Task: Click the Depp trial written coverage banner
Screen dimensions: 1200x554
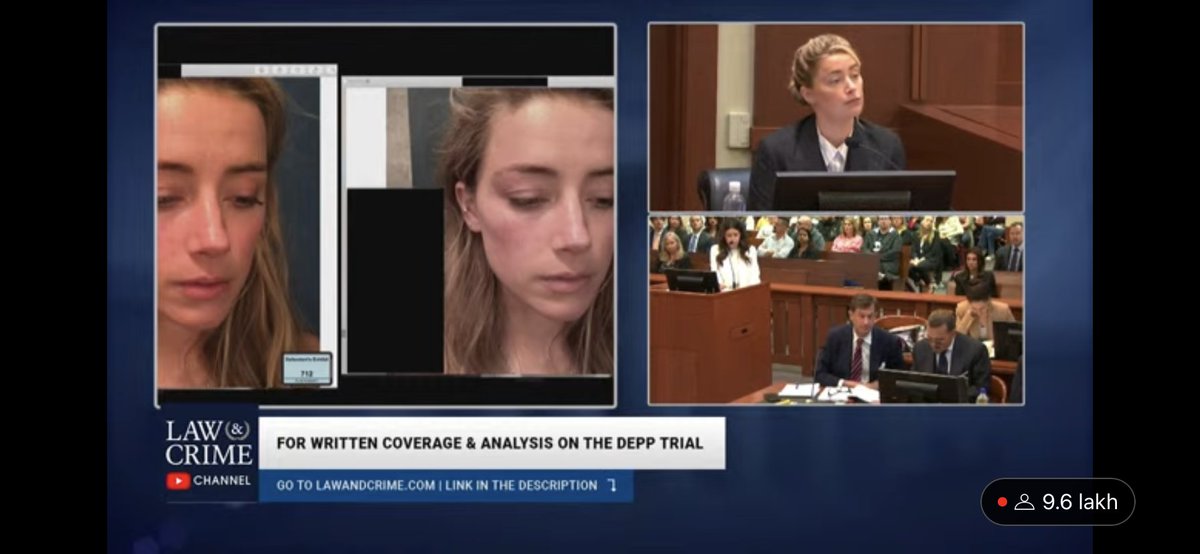Action: (x=492, y=443)
